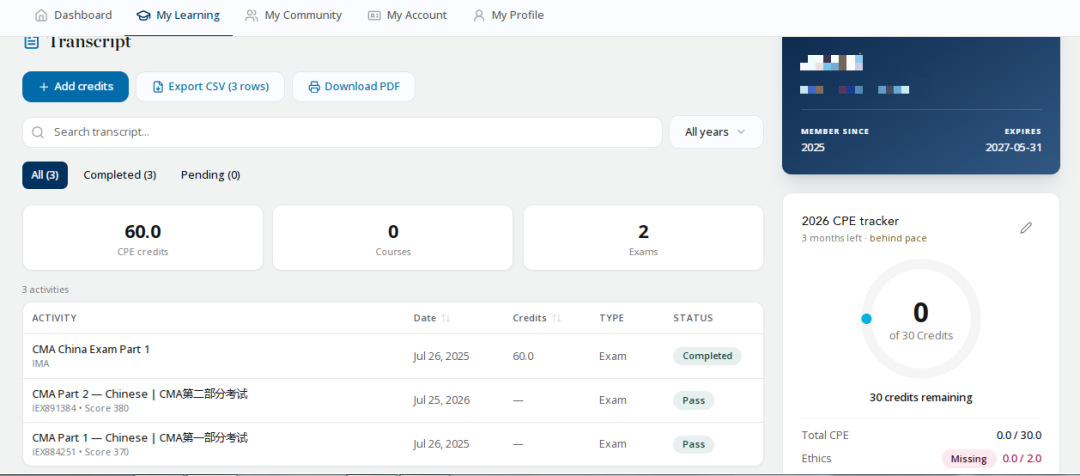Screen dimensions: 1080x476
Task: Click the Completed status badge
Action: tap(707, 356)
